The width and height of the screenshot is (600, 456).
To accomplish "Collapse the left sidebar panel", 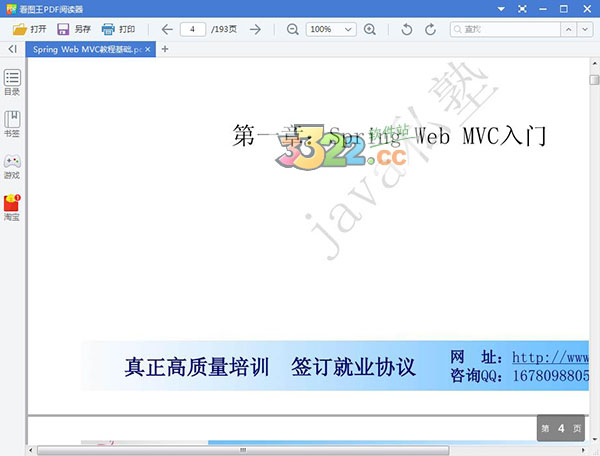I will [x=12, y=49].
